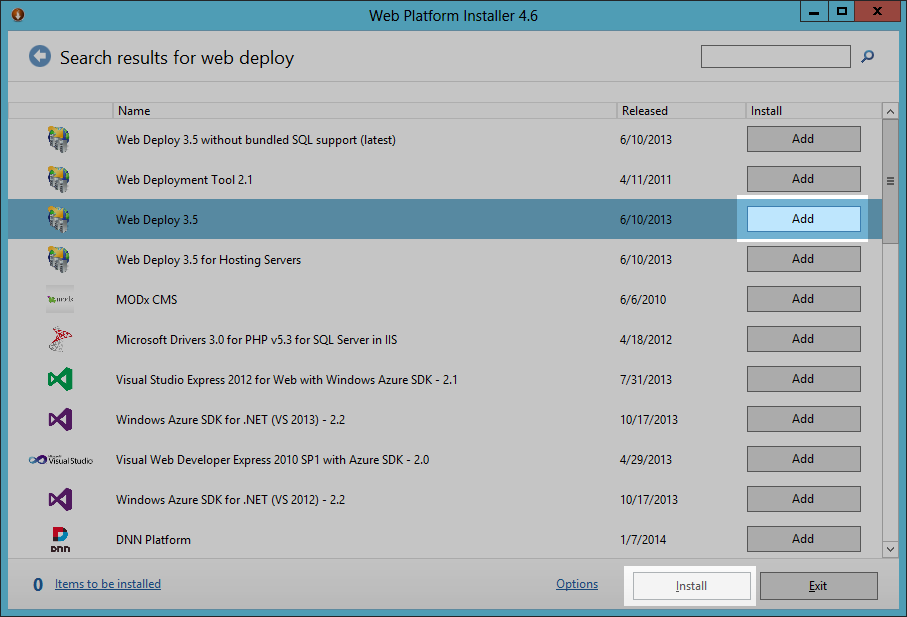Click the Install column header
The height and width of the screenshot is (617, 907).
coord(813,110)
